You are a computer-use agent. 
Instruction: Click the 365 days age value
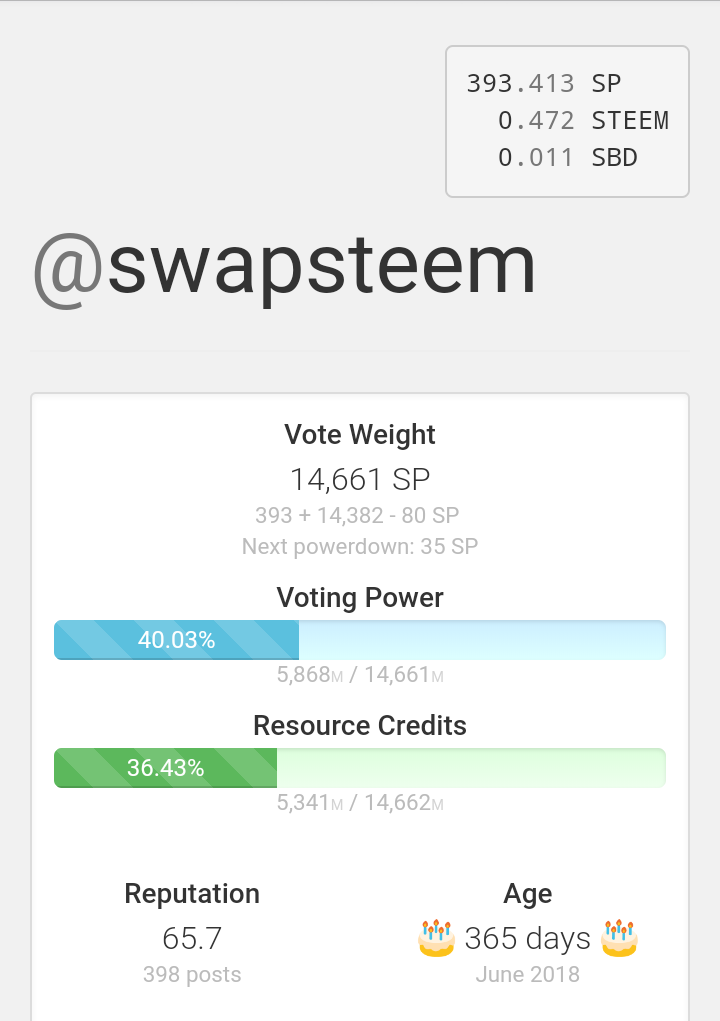pyautogui.click(x=527, y=939)
